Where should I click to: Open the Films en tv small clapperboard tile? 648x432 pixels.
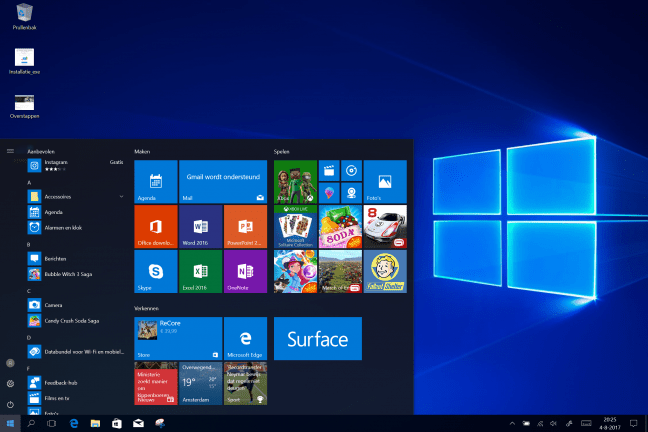click(x=329, y=171)
